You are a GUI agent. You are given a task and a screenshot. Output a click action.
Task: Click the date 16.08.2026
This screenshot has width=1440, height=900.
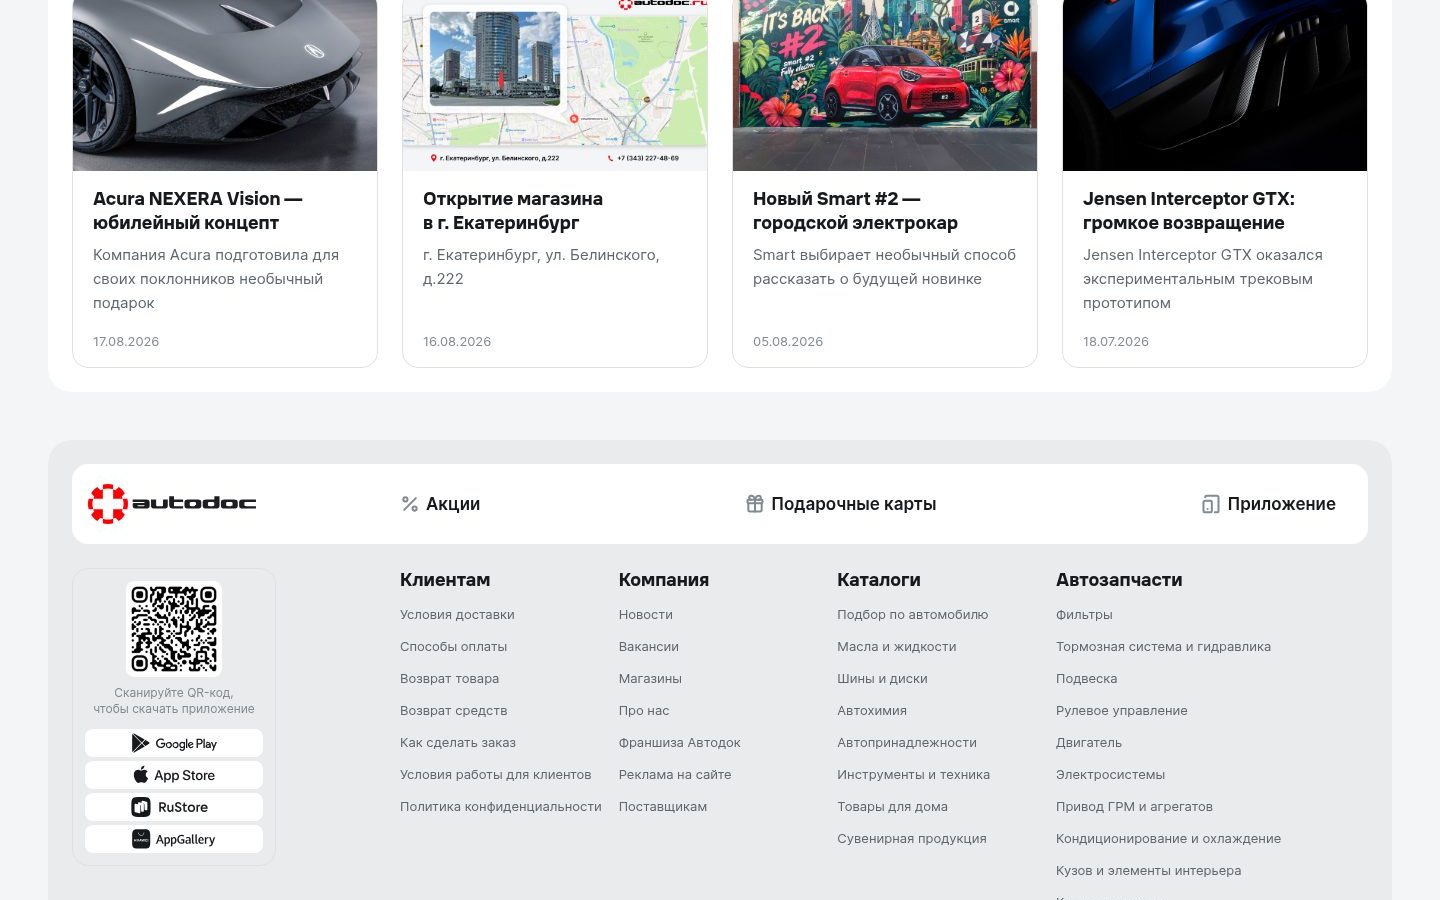(457, 342)
